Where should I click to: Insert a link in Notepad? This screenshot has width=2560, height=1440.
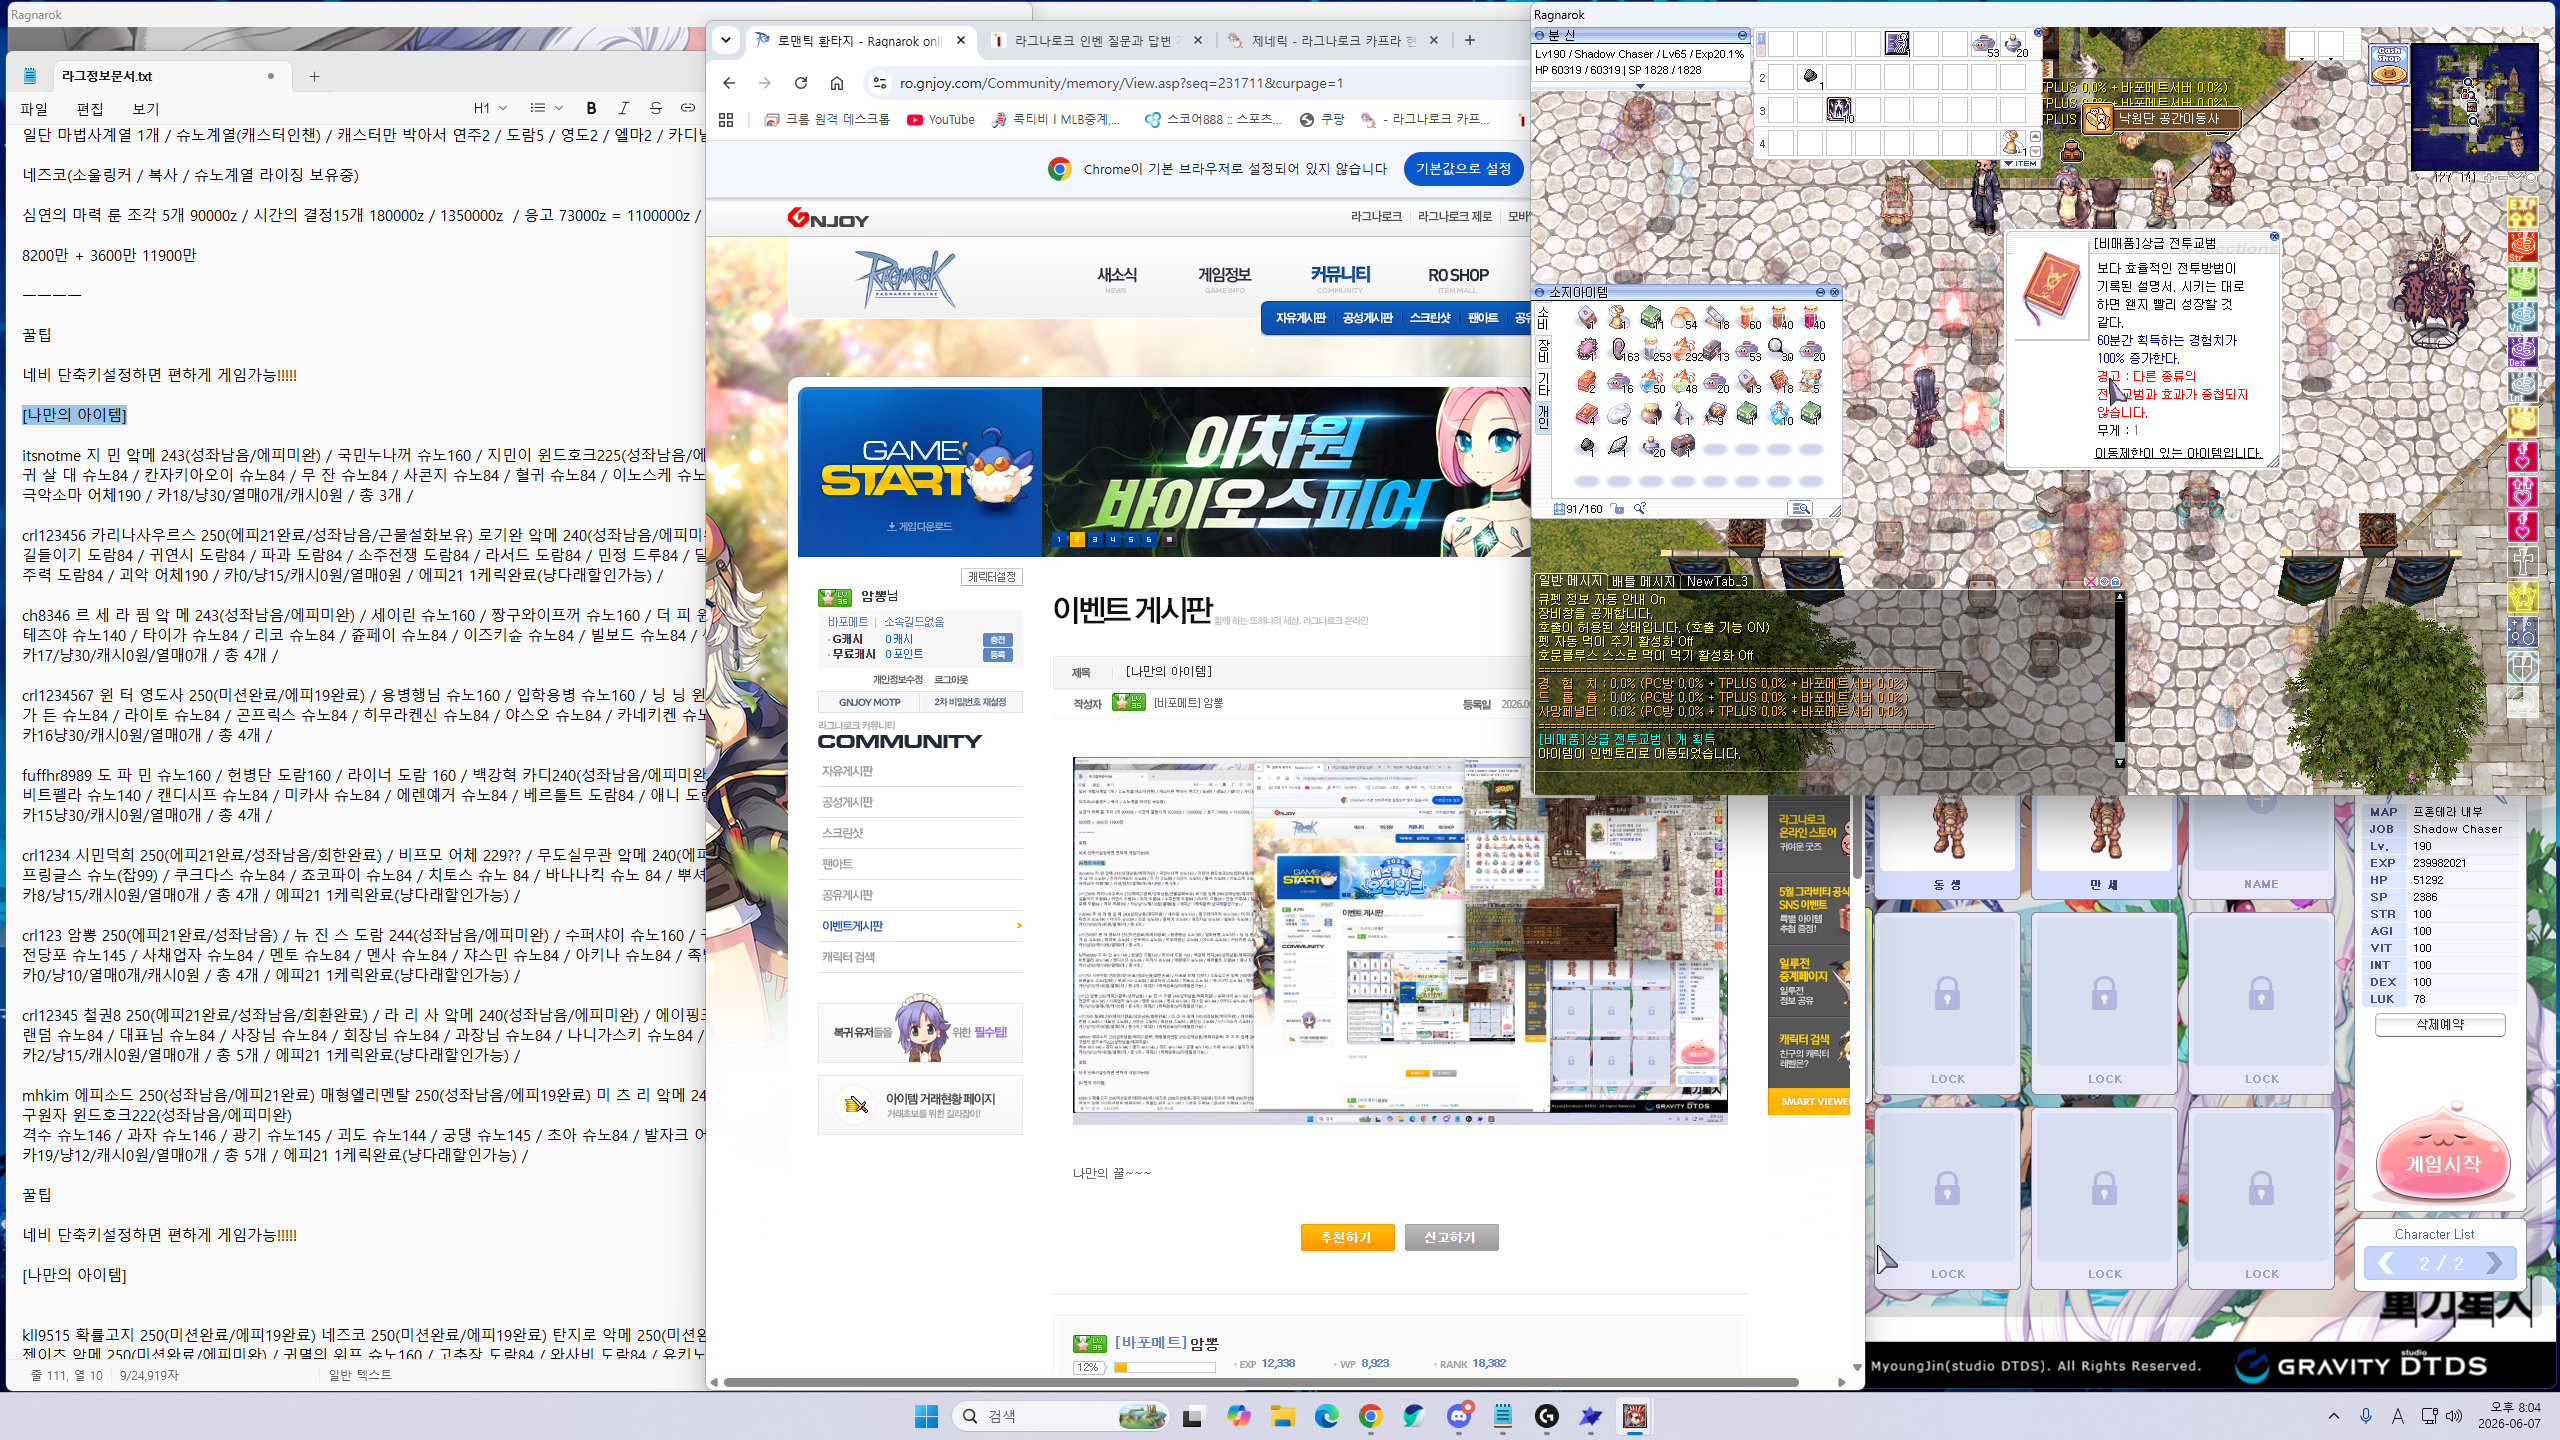(x=687, y=108)
